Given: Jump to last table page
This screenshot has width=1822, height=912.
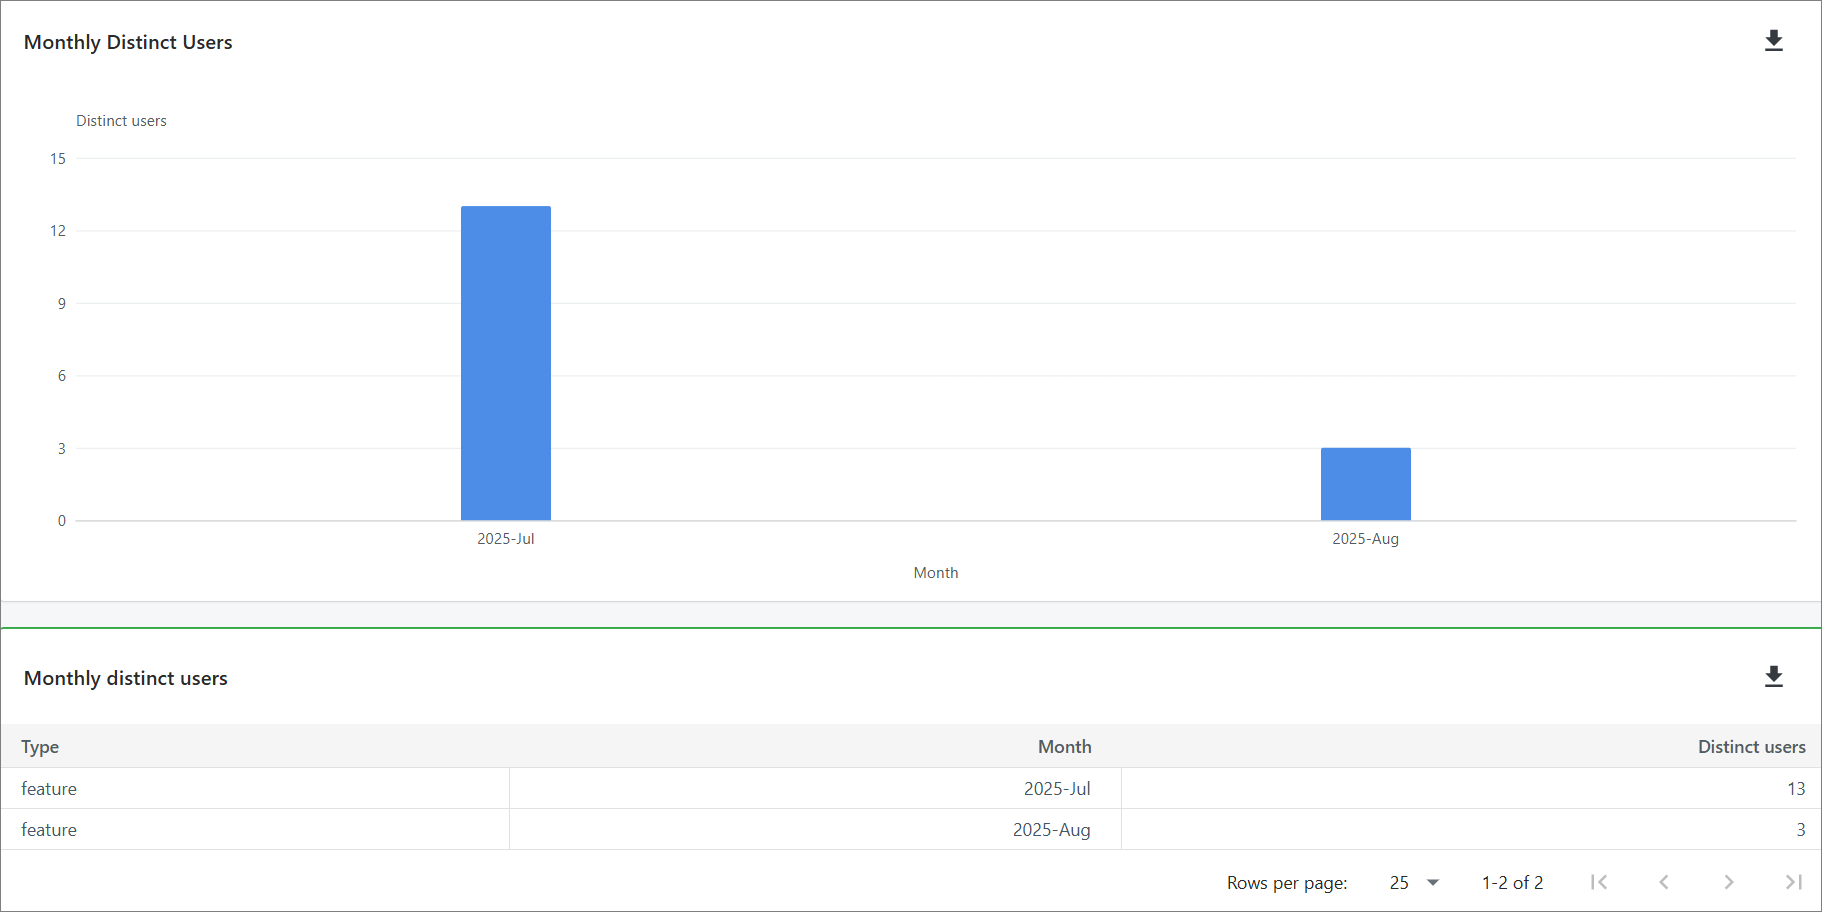Looking at the screenshot, I should [1794, 882].
